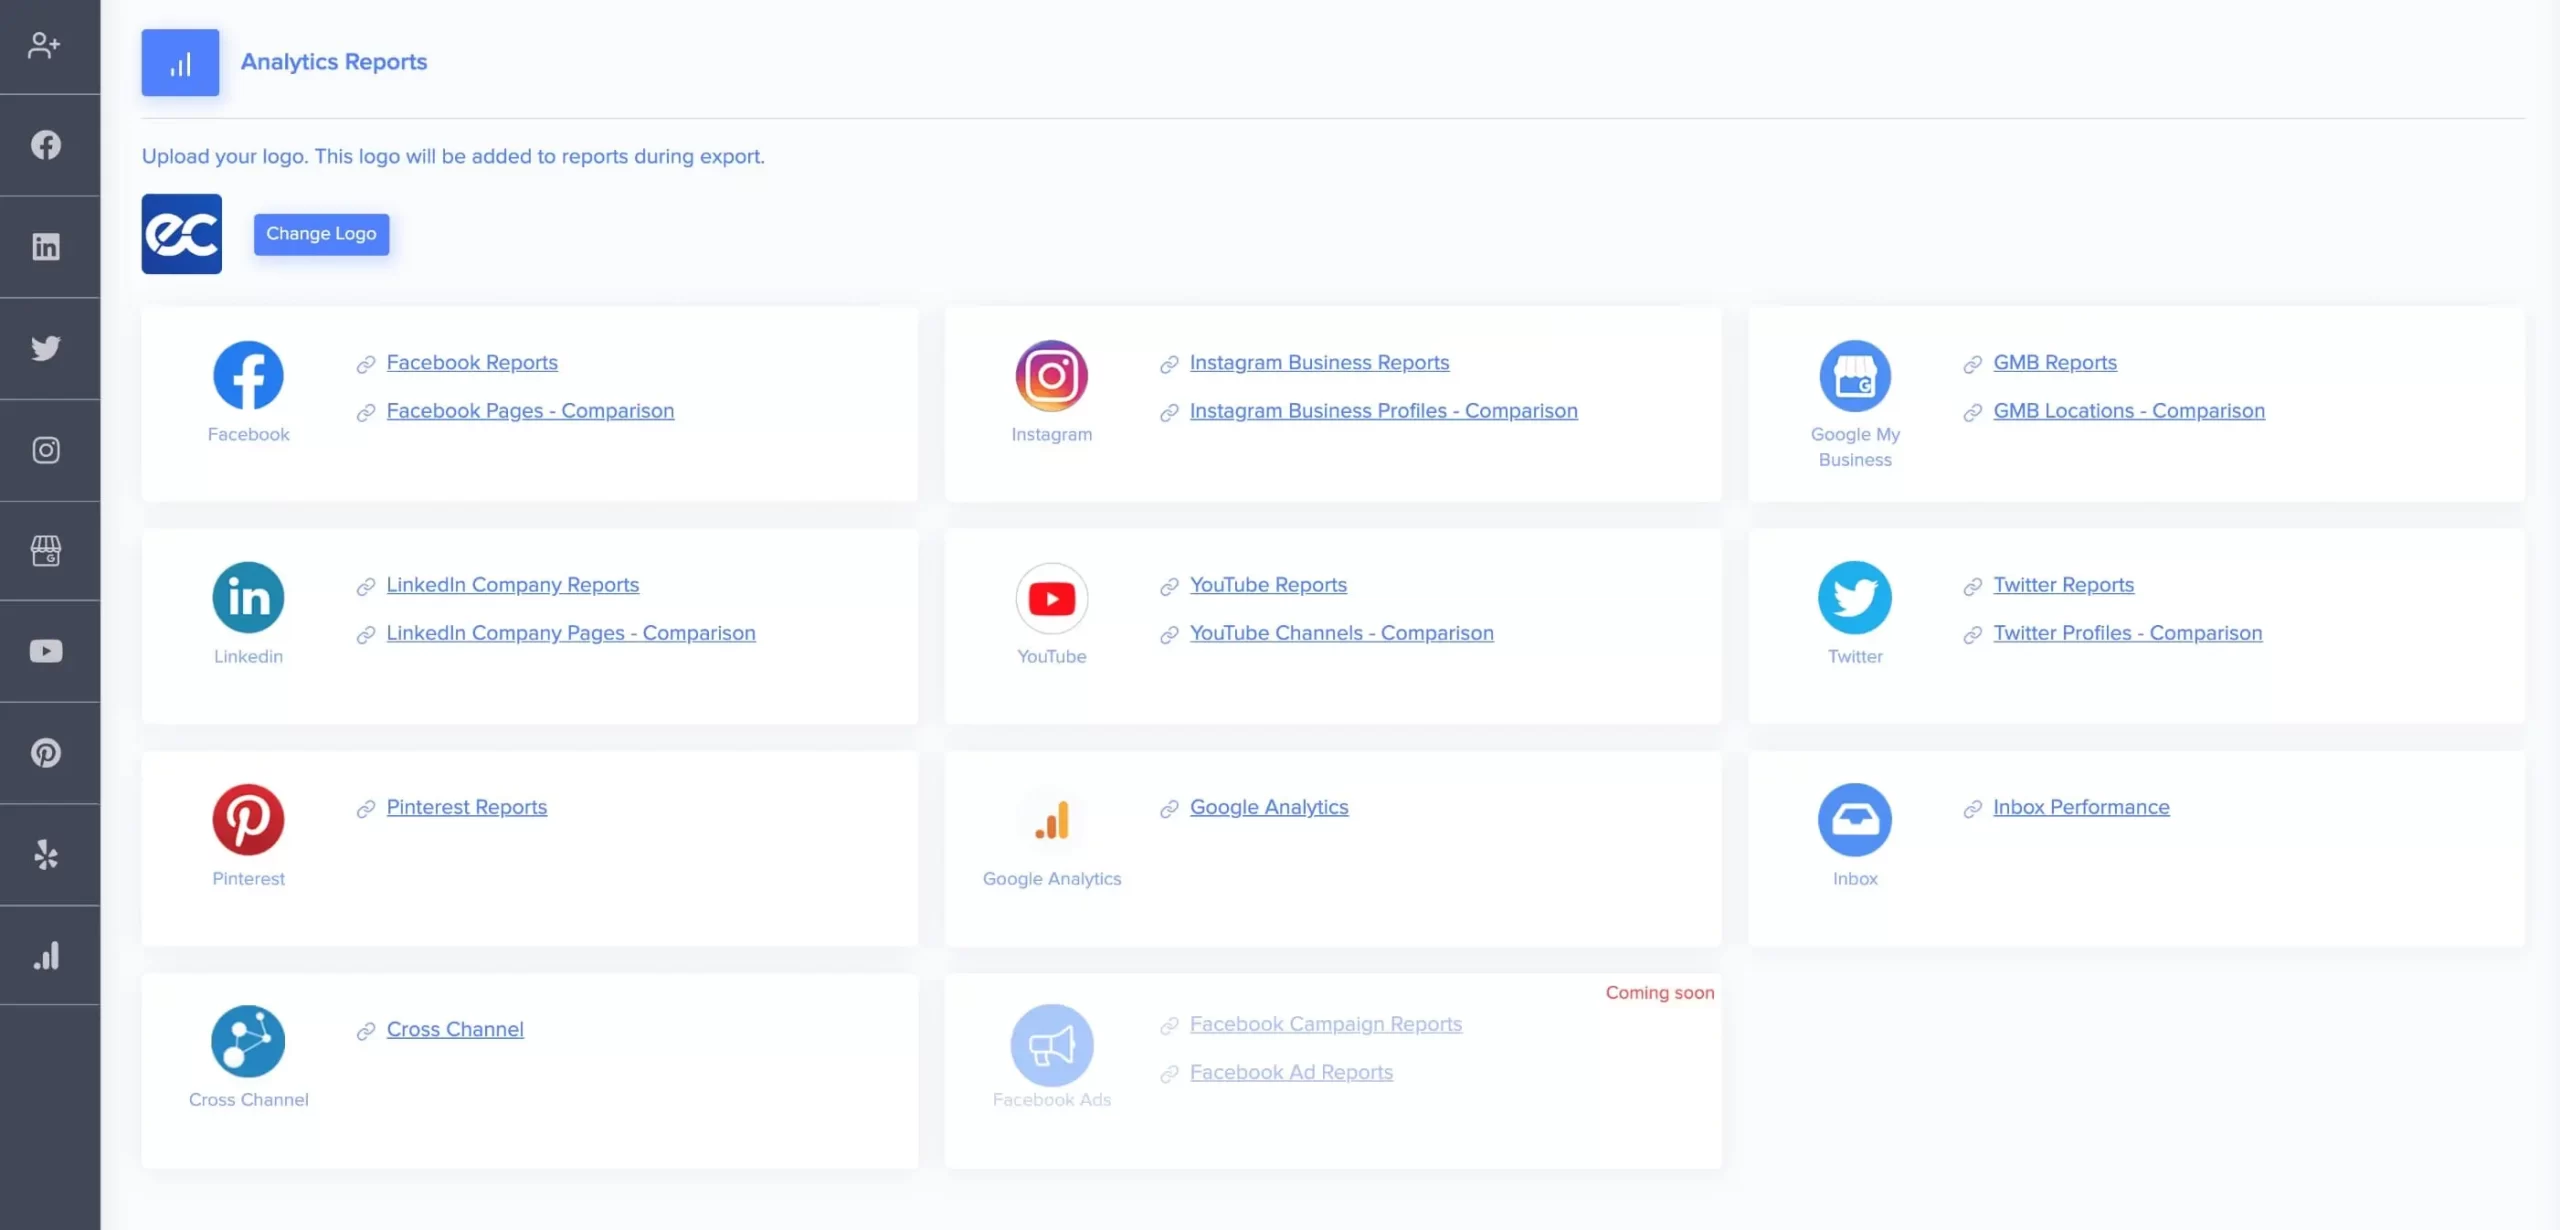Click the Facebook Ads megaphone logo
This screenshot has height=1230, width=2560.
point(1051,1045)
